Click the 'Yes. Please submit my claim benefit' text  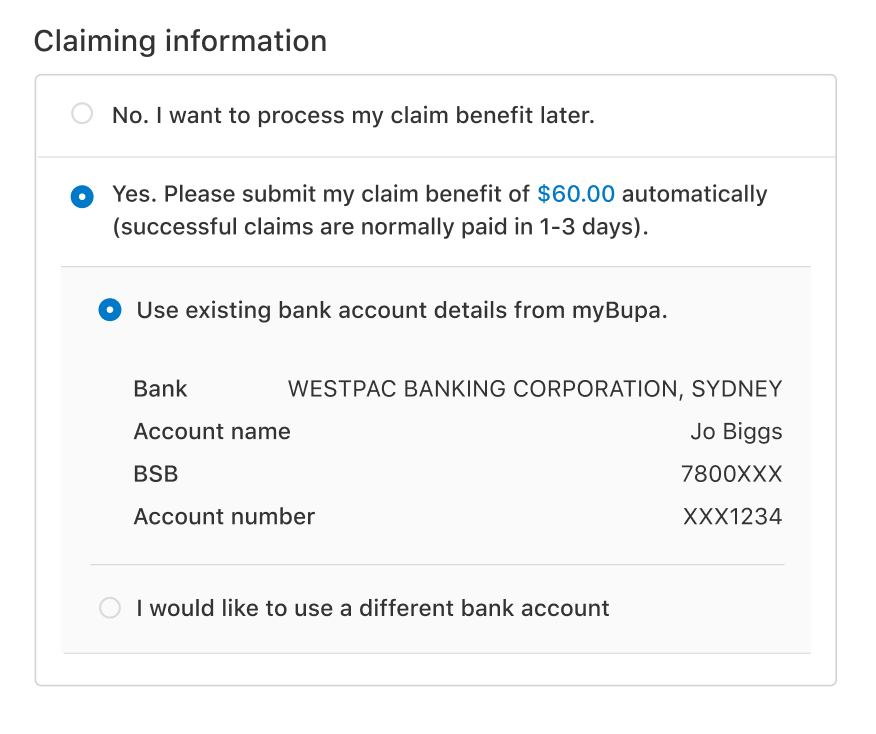click(x=321, y=194)
